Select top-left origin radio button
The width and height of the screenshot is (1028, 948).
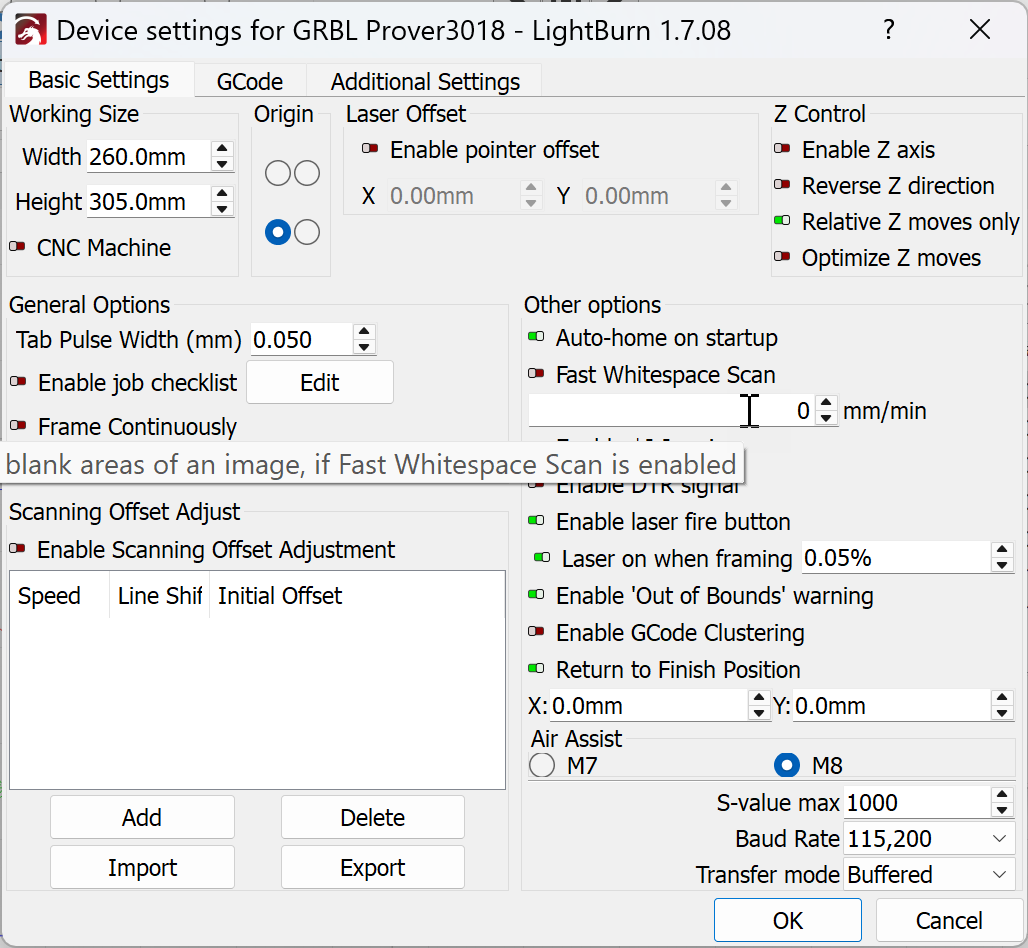pos(278,173)
